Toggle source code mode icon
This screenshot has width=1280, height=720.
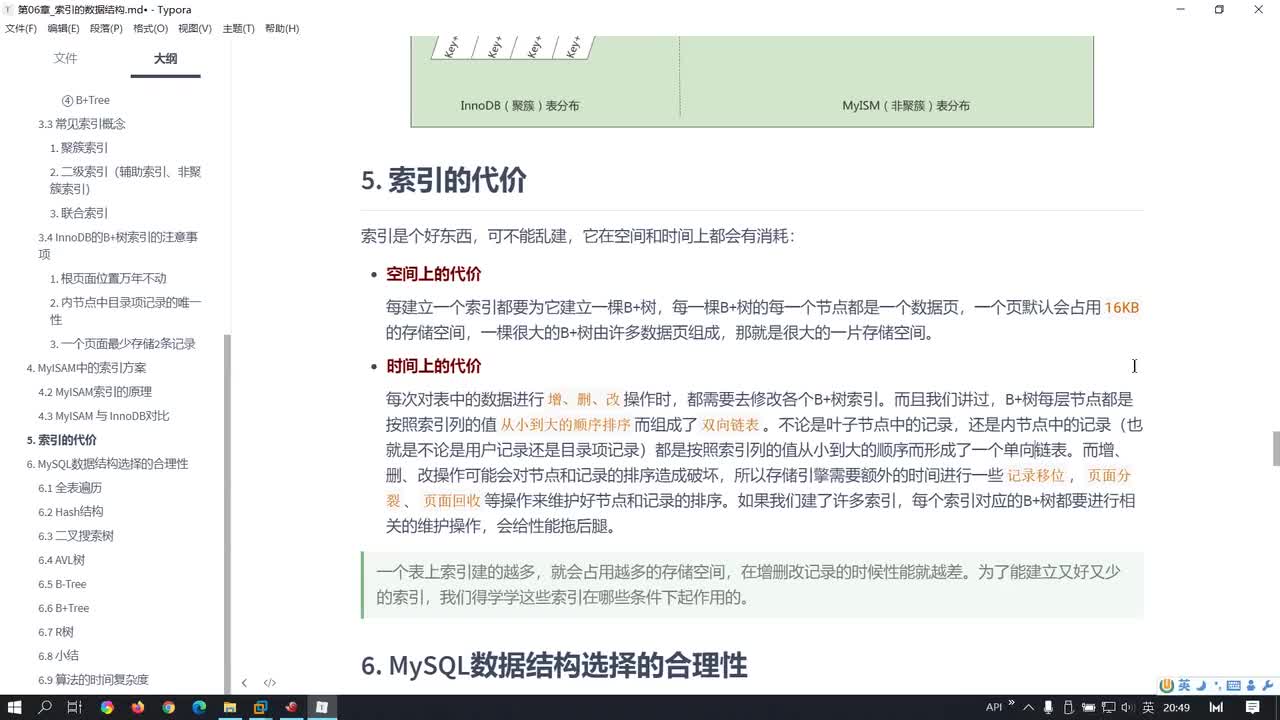tap(270, 683)
